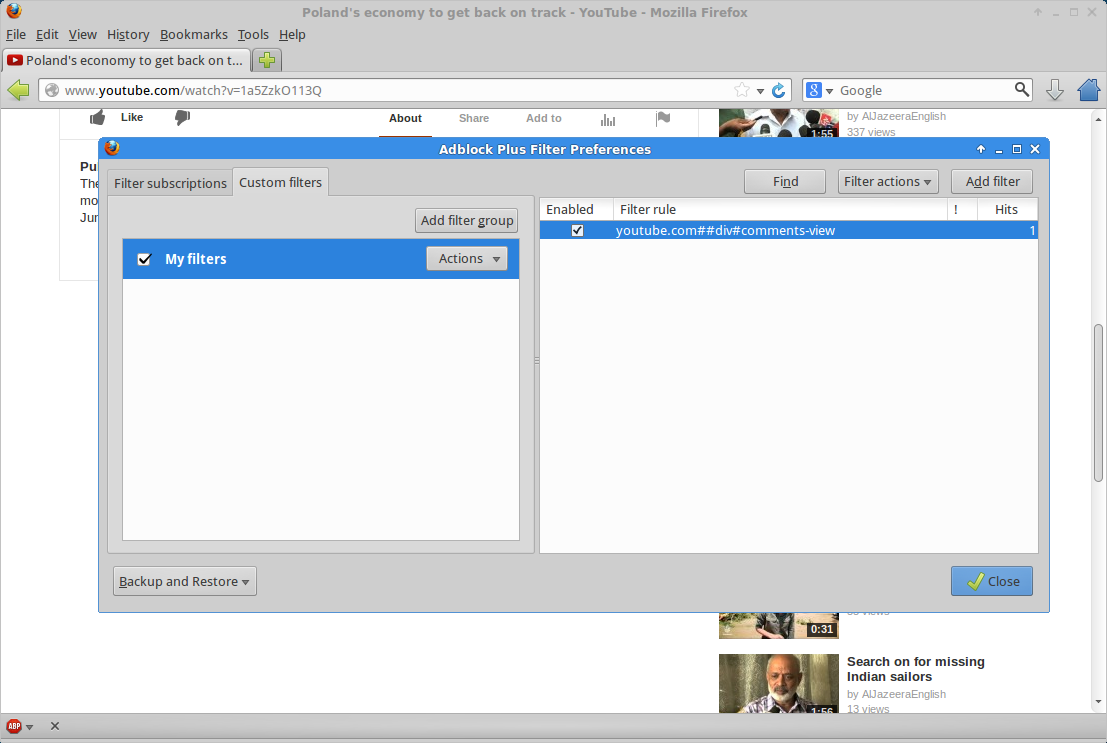This screenshot has width=1107, height=743.
Task: Click the Add filter button
Action: pyautogui.click(x=992, y=182)
